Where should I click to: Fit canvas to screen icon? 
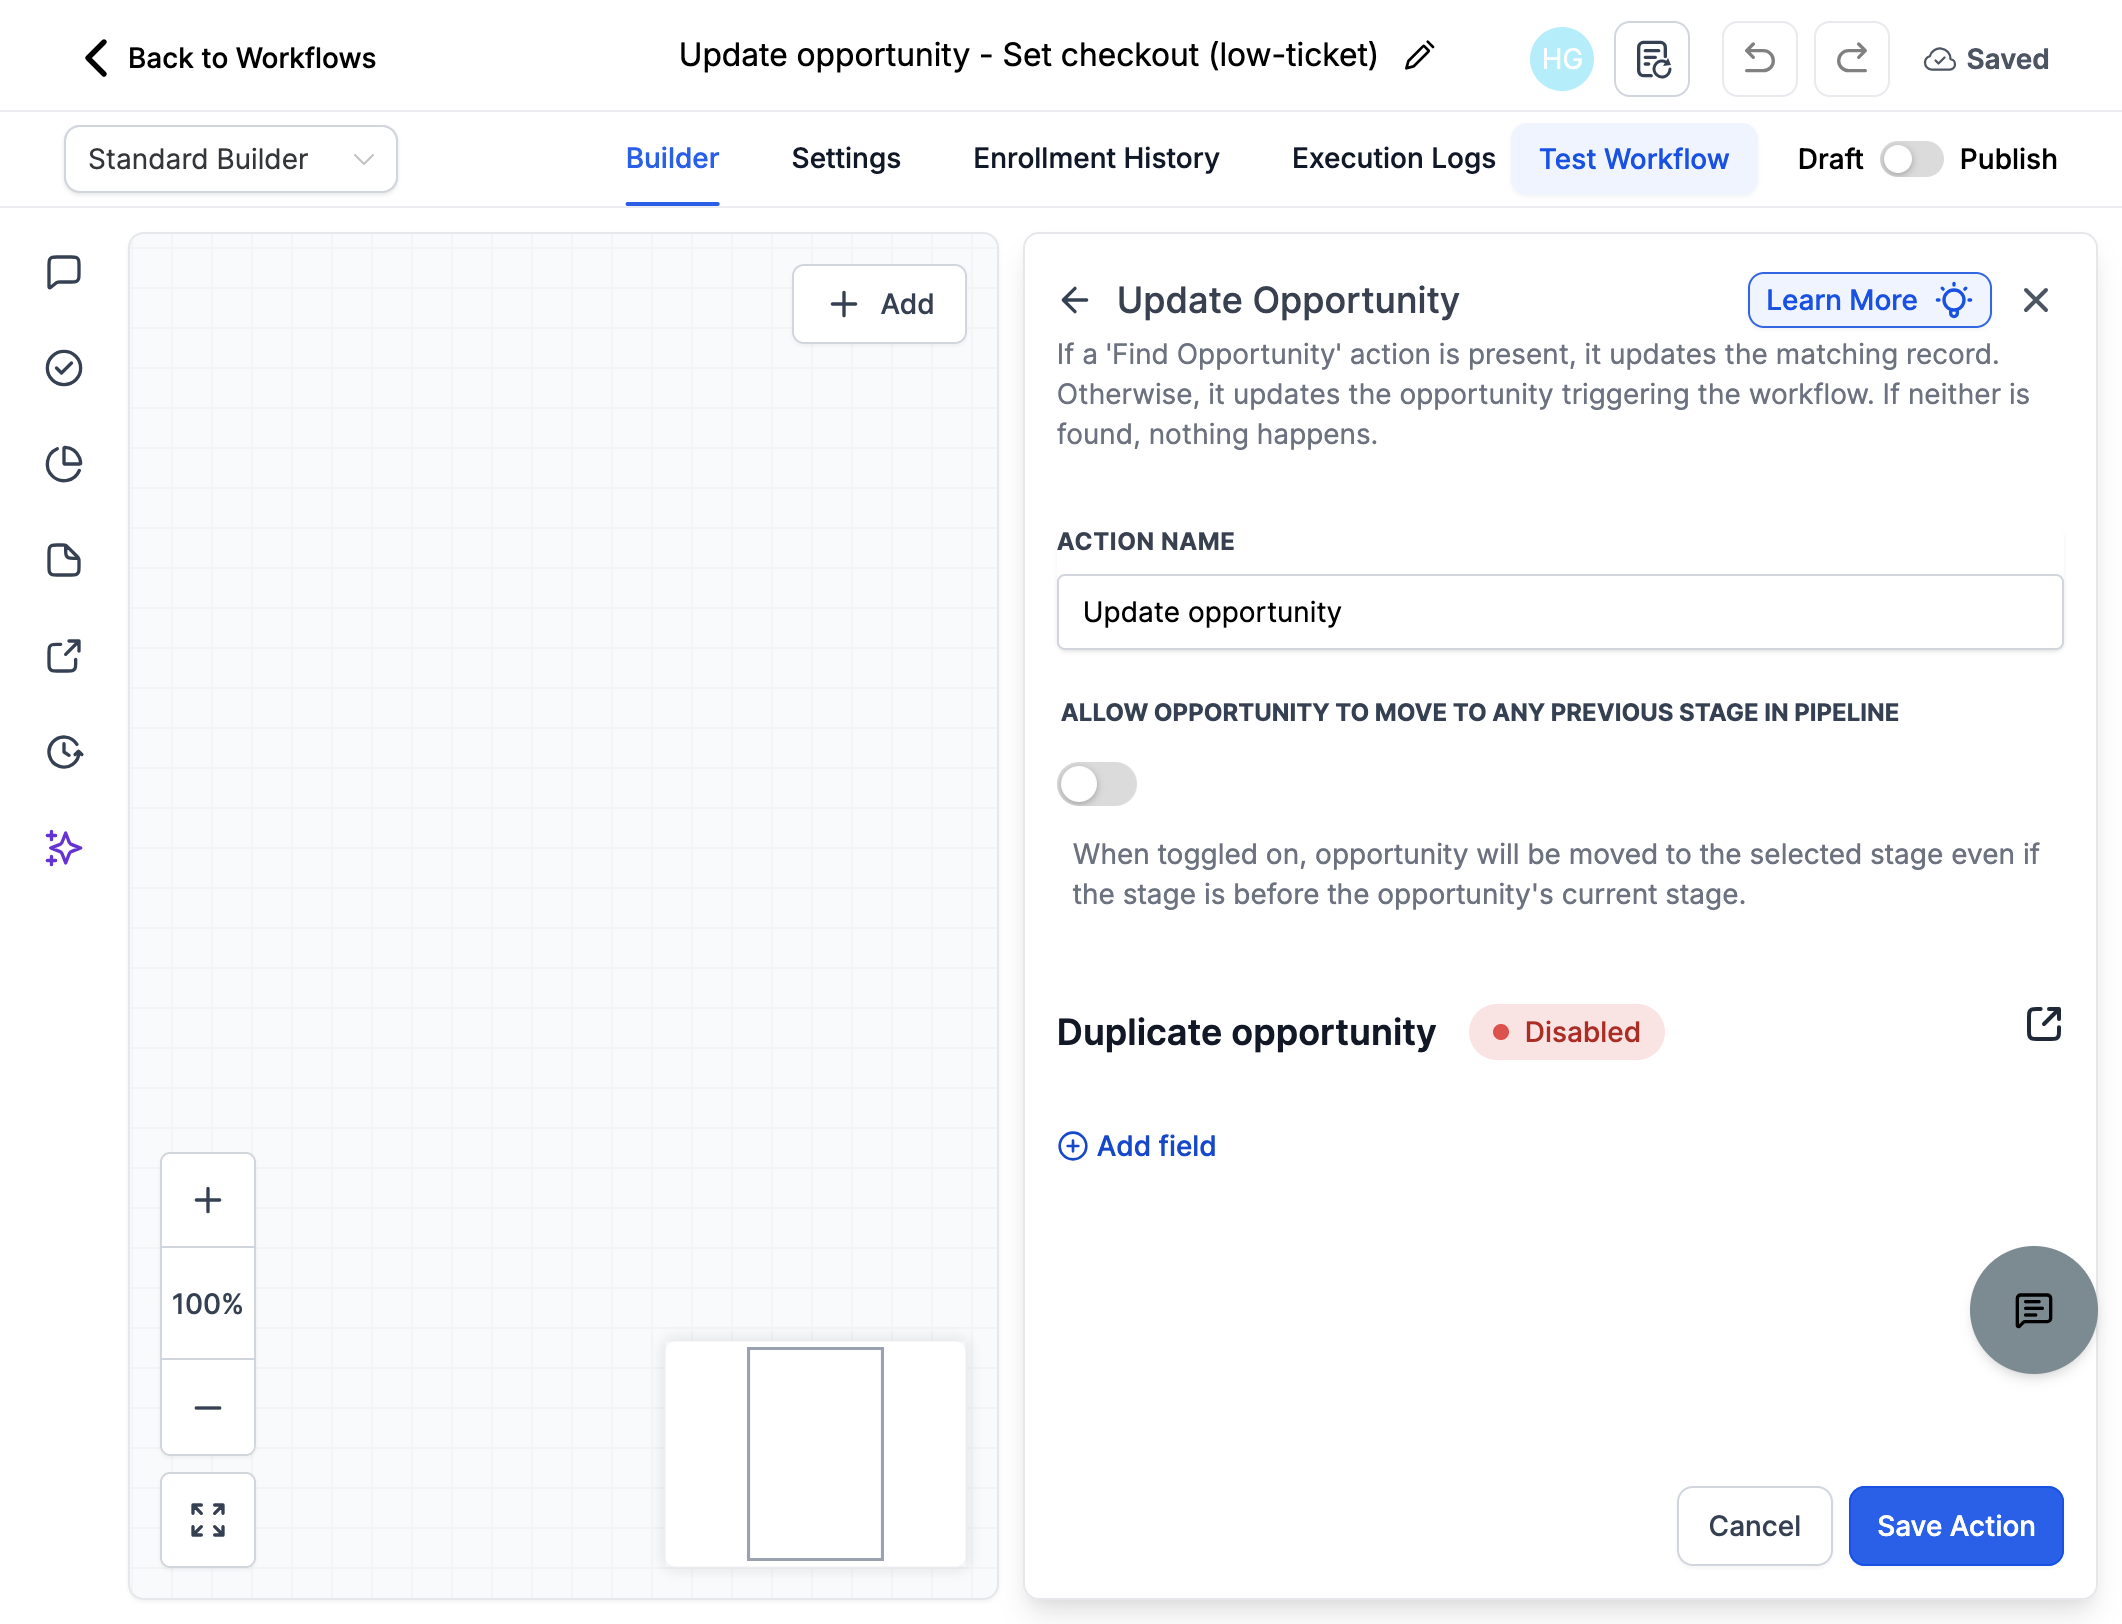[x=208, y=1520]
